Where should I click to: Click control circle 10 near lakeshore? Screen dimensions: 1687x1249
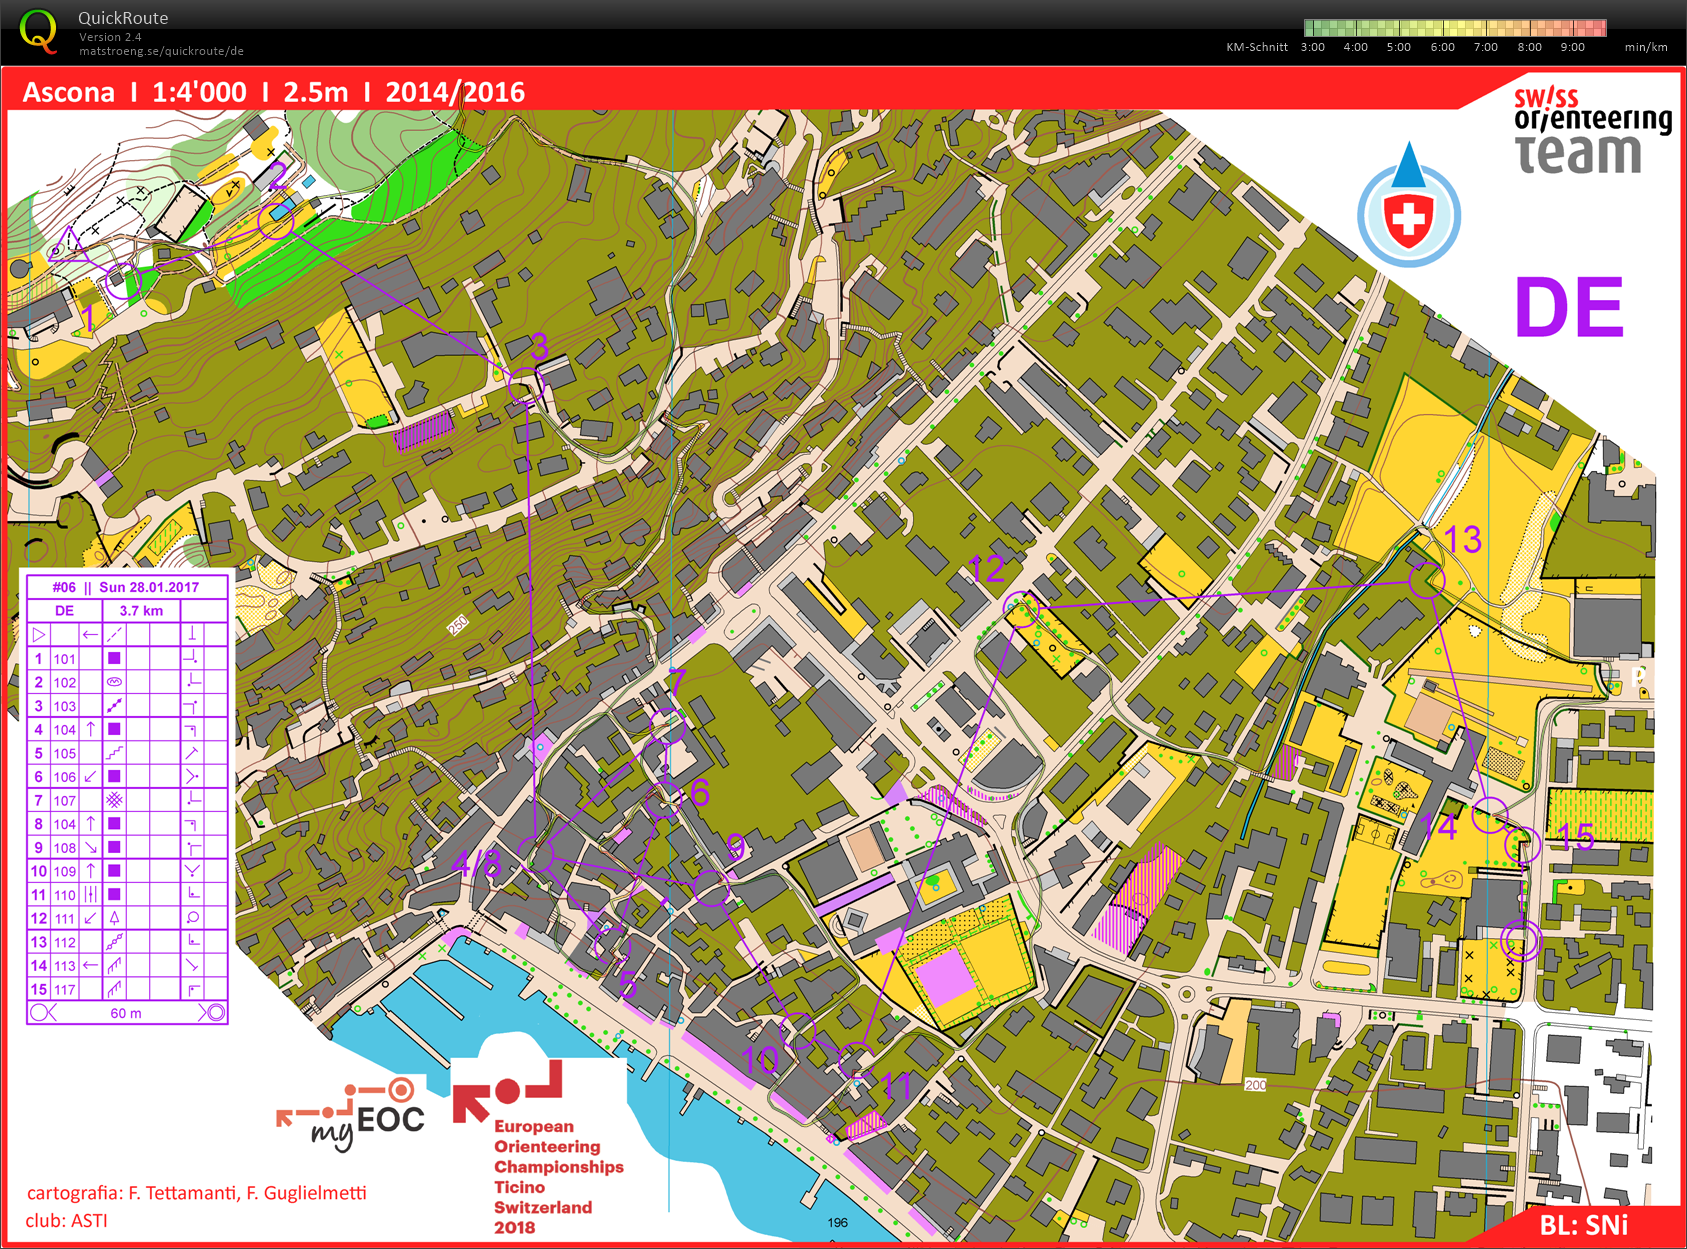(798, 1029)
